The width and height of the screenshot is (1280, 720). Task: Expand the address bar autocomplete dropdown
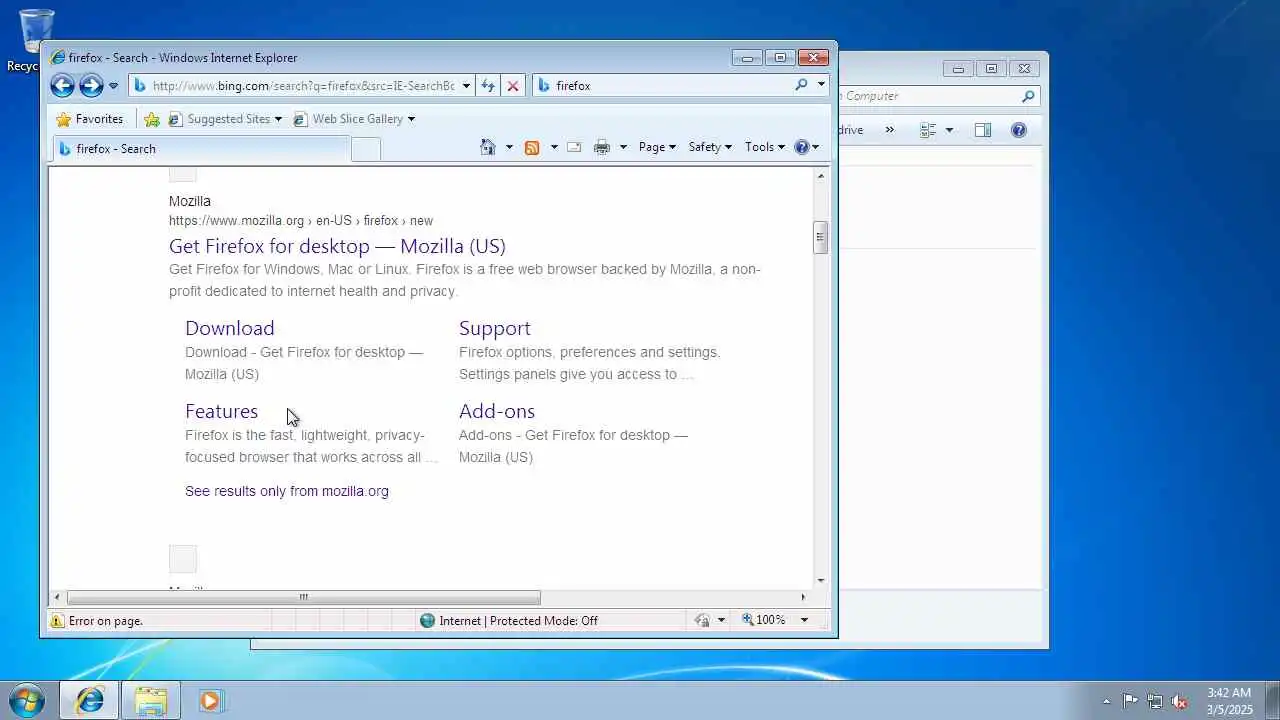[466, 86]
